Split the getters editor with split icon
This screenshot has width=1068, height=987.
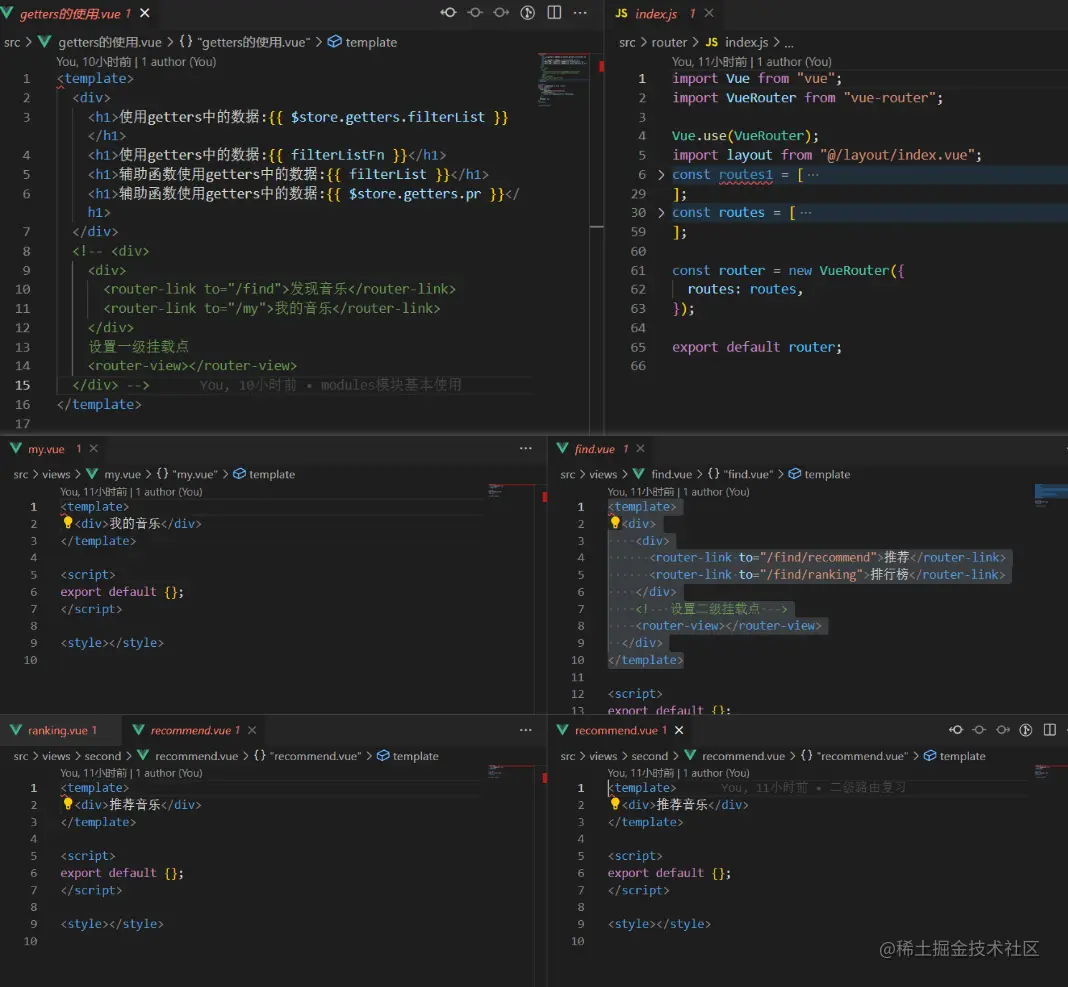[x=554, y=13]
